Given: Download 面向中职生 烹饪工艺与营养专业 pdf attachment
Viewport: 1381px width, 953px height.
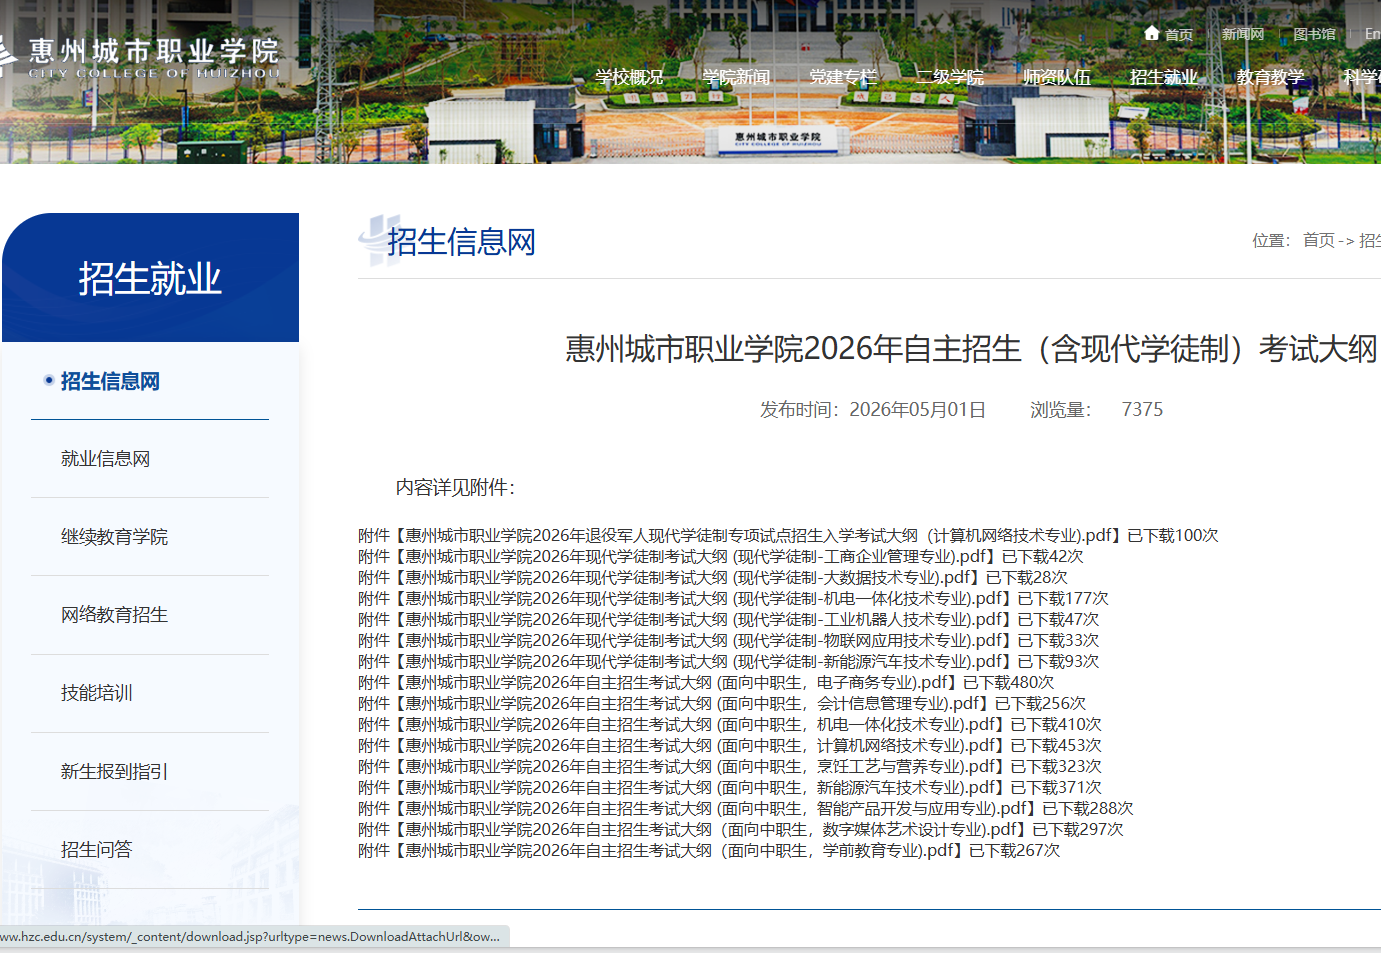Looking at the screenshot, I should coord(702,766).
